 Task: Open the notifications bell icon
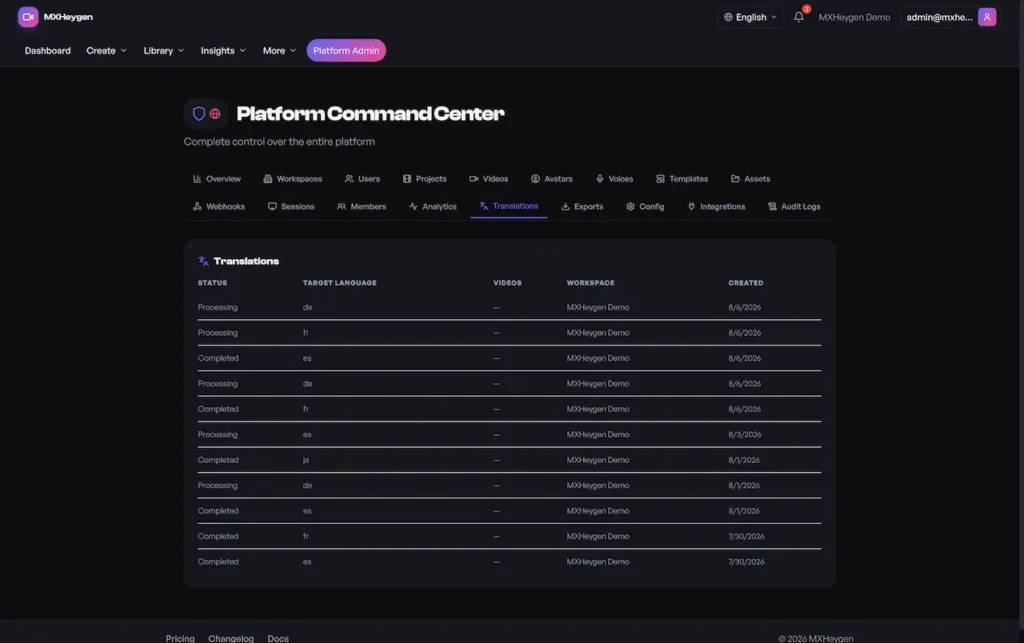click(798, 17)
